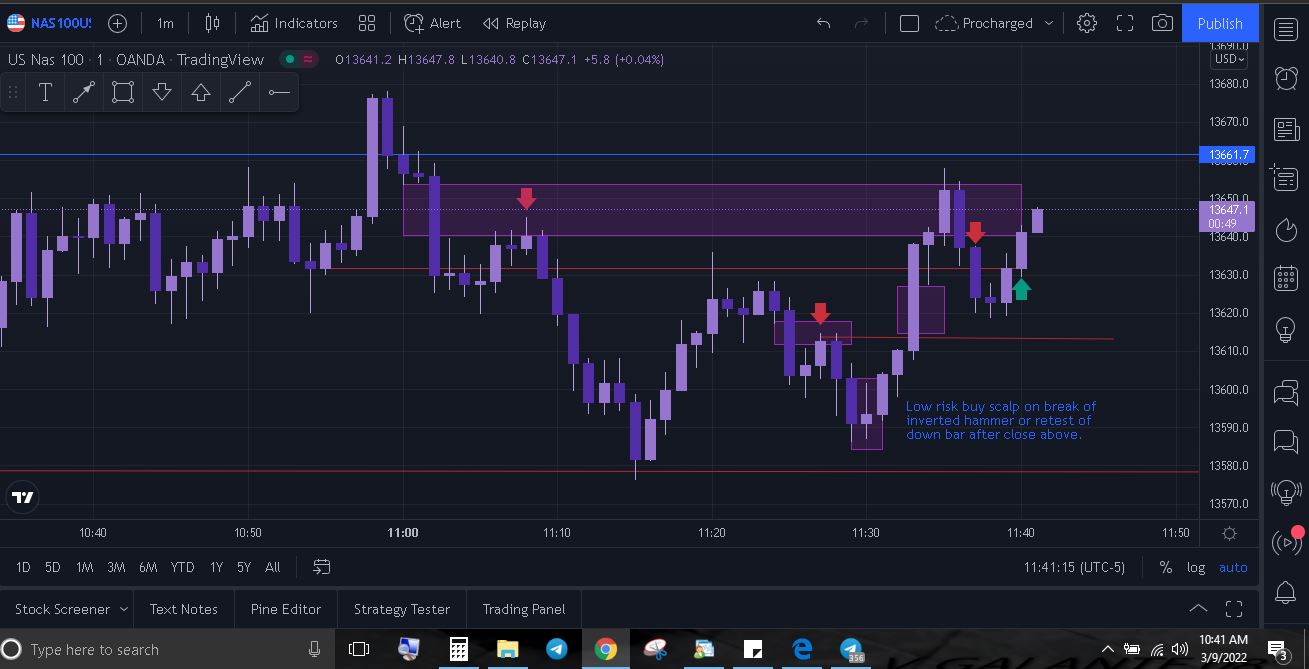Screen dimensions: 1309x669
Task: Set date range to YTD
Action: (182, 567)
